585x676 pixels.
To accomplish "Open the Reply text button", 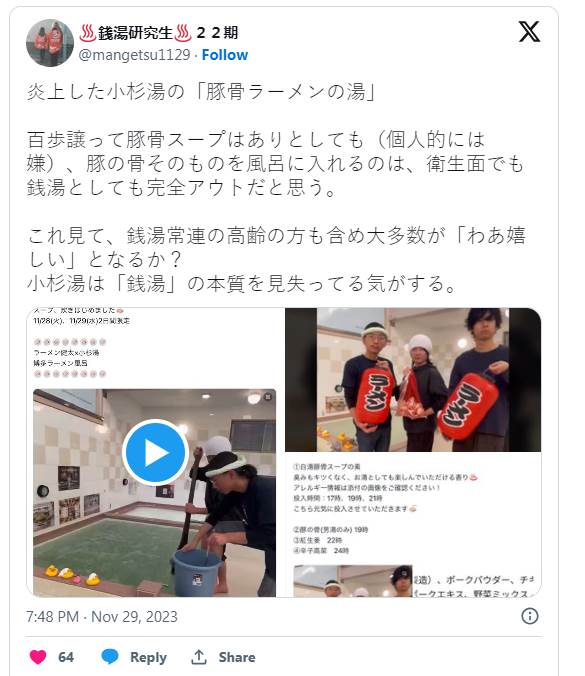I will [x=148, y=657].
